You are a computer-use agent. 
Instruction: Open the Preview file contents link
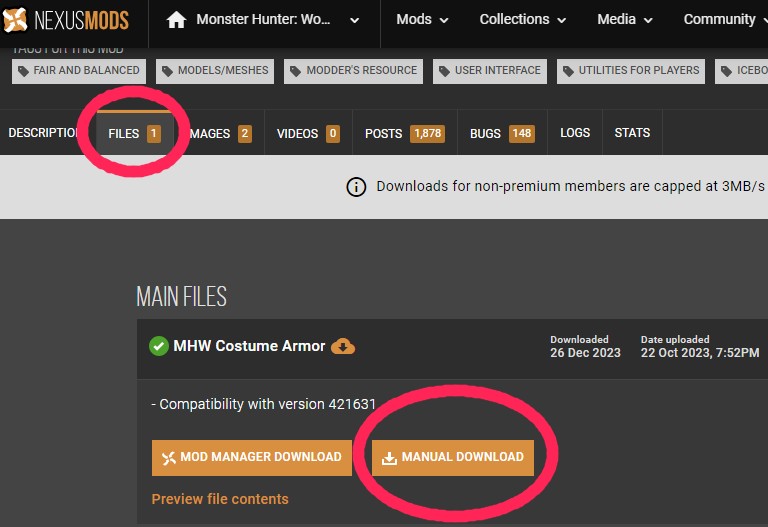coord(220,499)
